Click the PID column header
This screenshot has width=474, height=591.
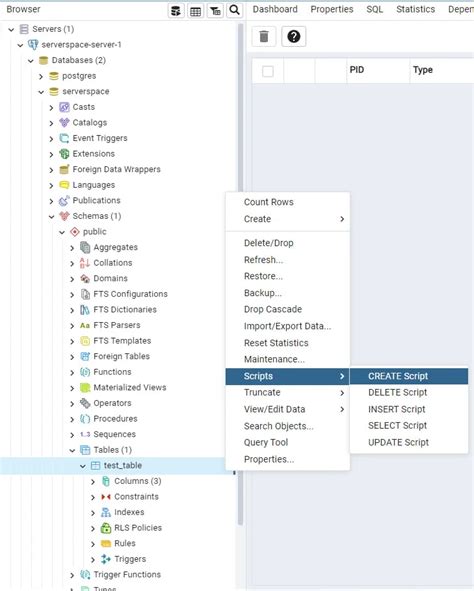tap(356, 70)
